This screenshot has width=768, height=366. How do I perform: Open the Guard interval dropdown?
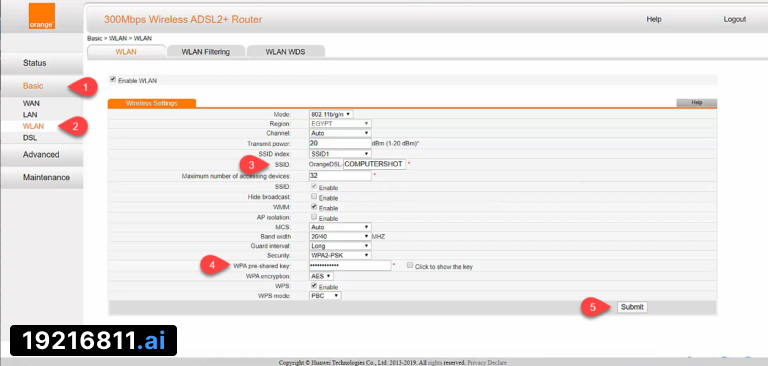coord(340,246)
